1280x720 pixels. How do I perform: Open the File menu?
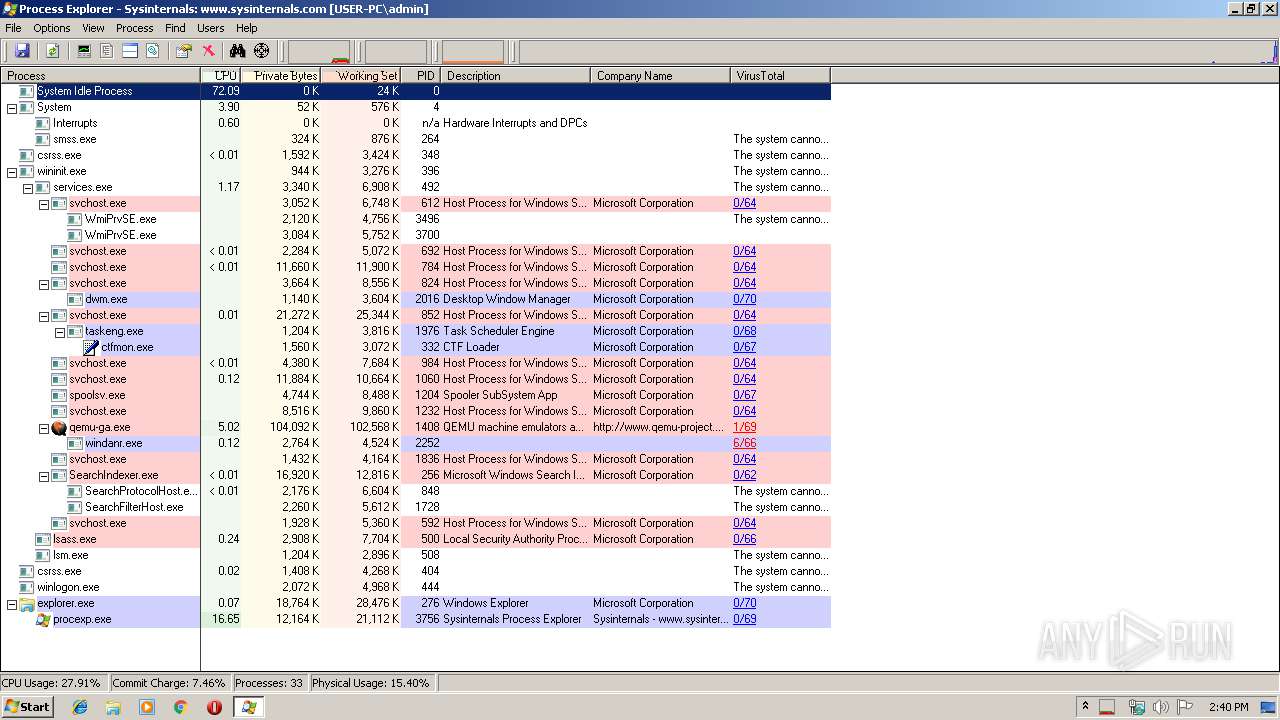[x=13, y=28]
